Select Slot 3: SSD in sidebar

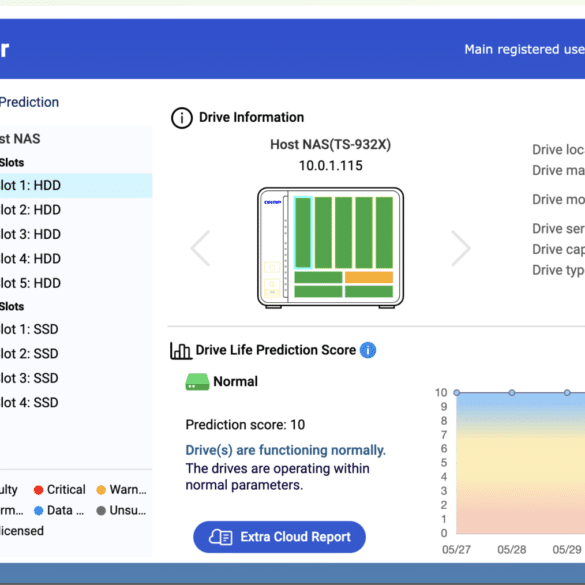coord(76,378)
